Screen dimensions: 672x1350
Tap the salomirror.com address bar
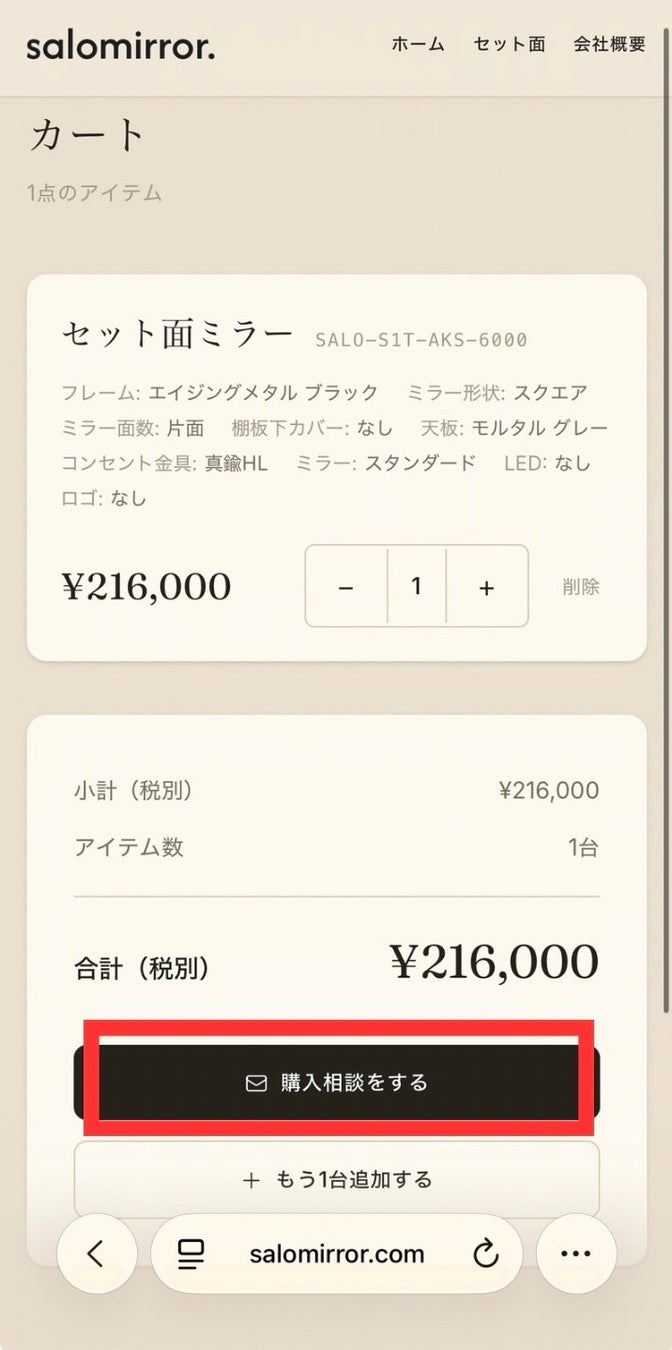tap(337, 1254)
